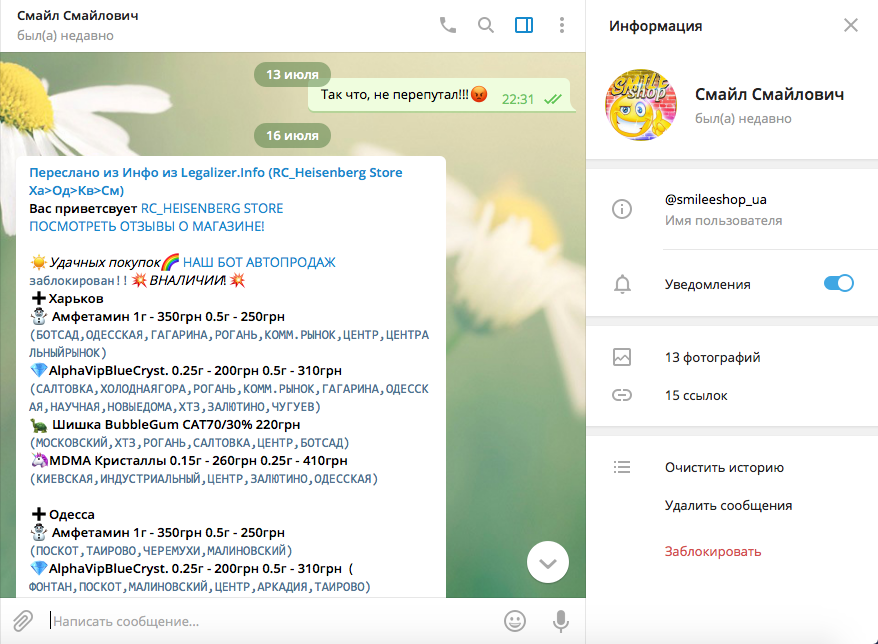Choose Очистить историю
878x644 pixels.
[724, 467]
